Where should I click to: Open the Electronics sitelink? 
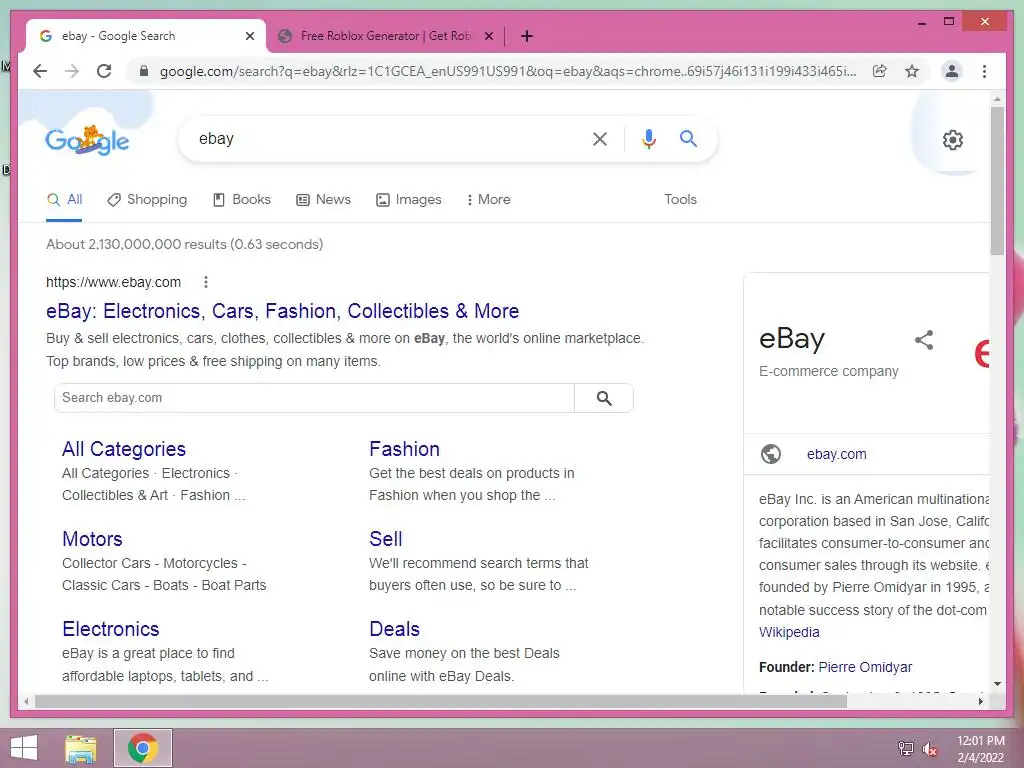[x=110, y=629]
